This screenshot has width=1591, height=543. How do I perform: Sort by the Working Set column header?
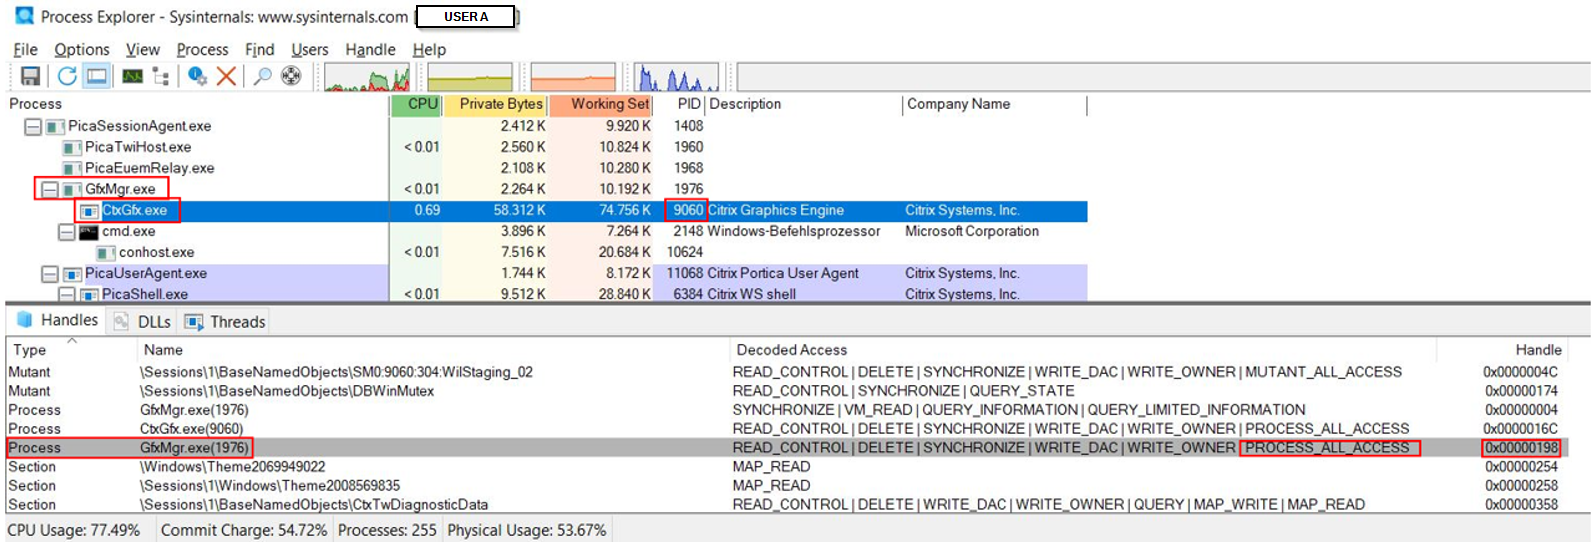coord(600,104)
